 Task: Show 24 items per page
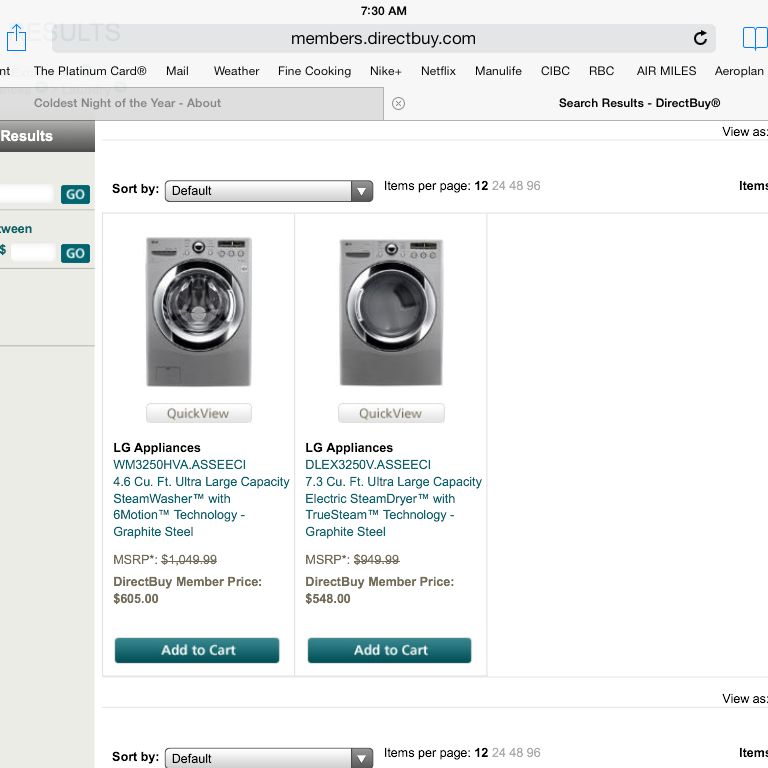499,186
